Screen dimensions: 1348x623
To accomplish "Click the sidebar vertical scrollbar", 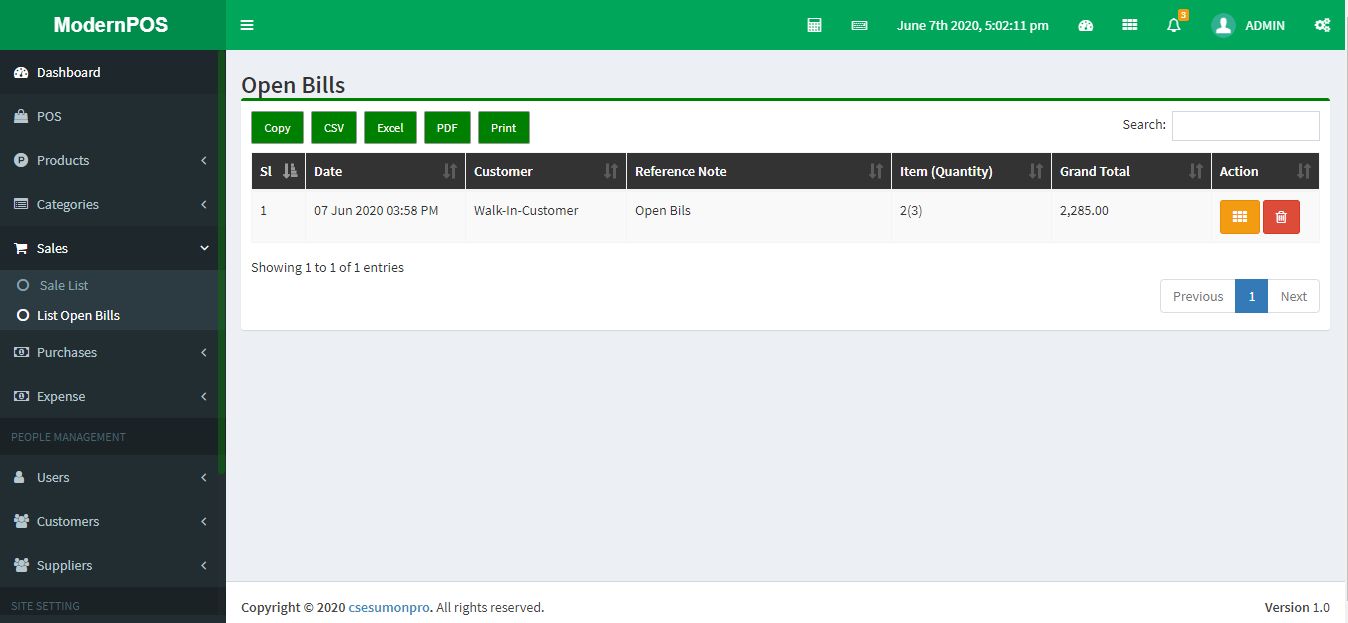I will coord(222,262).
